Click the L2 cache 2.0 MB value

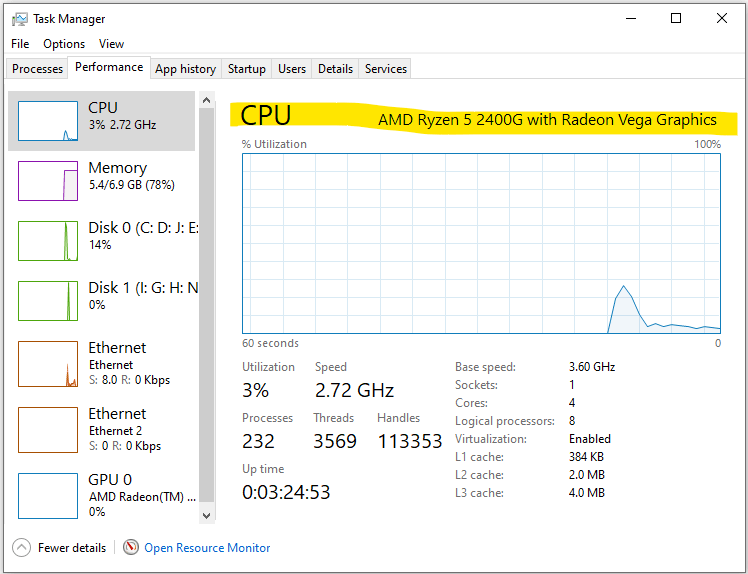[586, 475]
